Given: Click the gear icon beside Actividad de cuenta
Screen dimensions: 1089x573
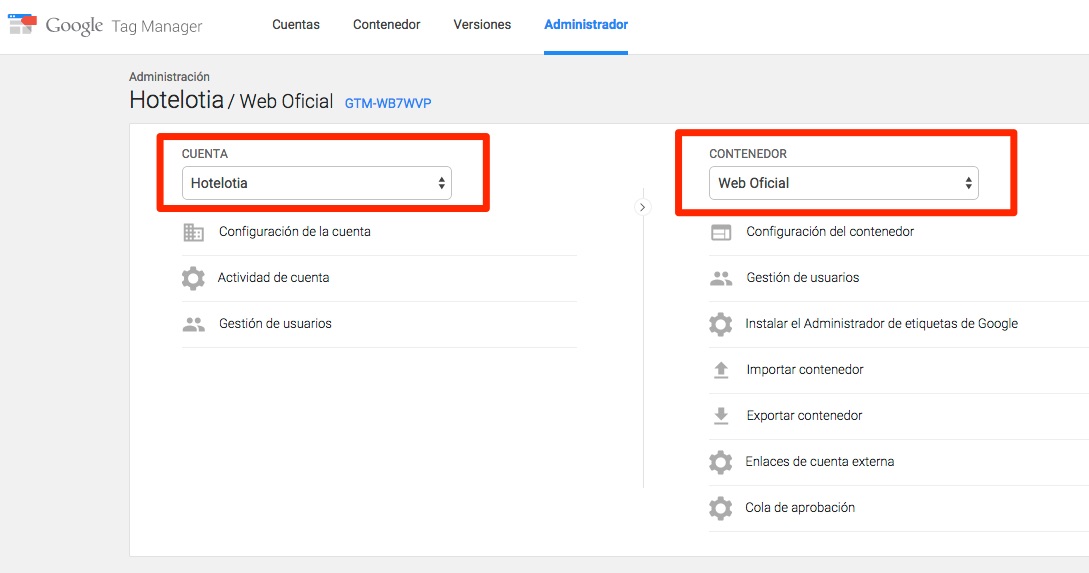Looking at the screenshot, I should coord(193,278).
